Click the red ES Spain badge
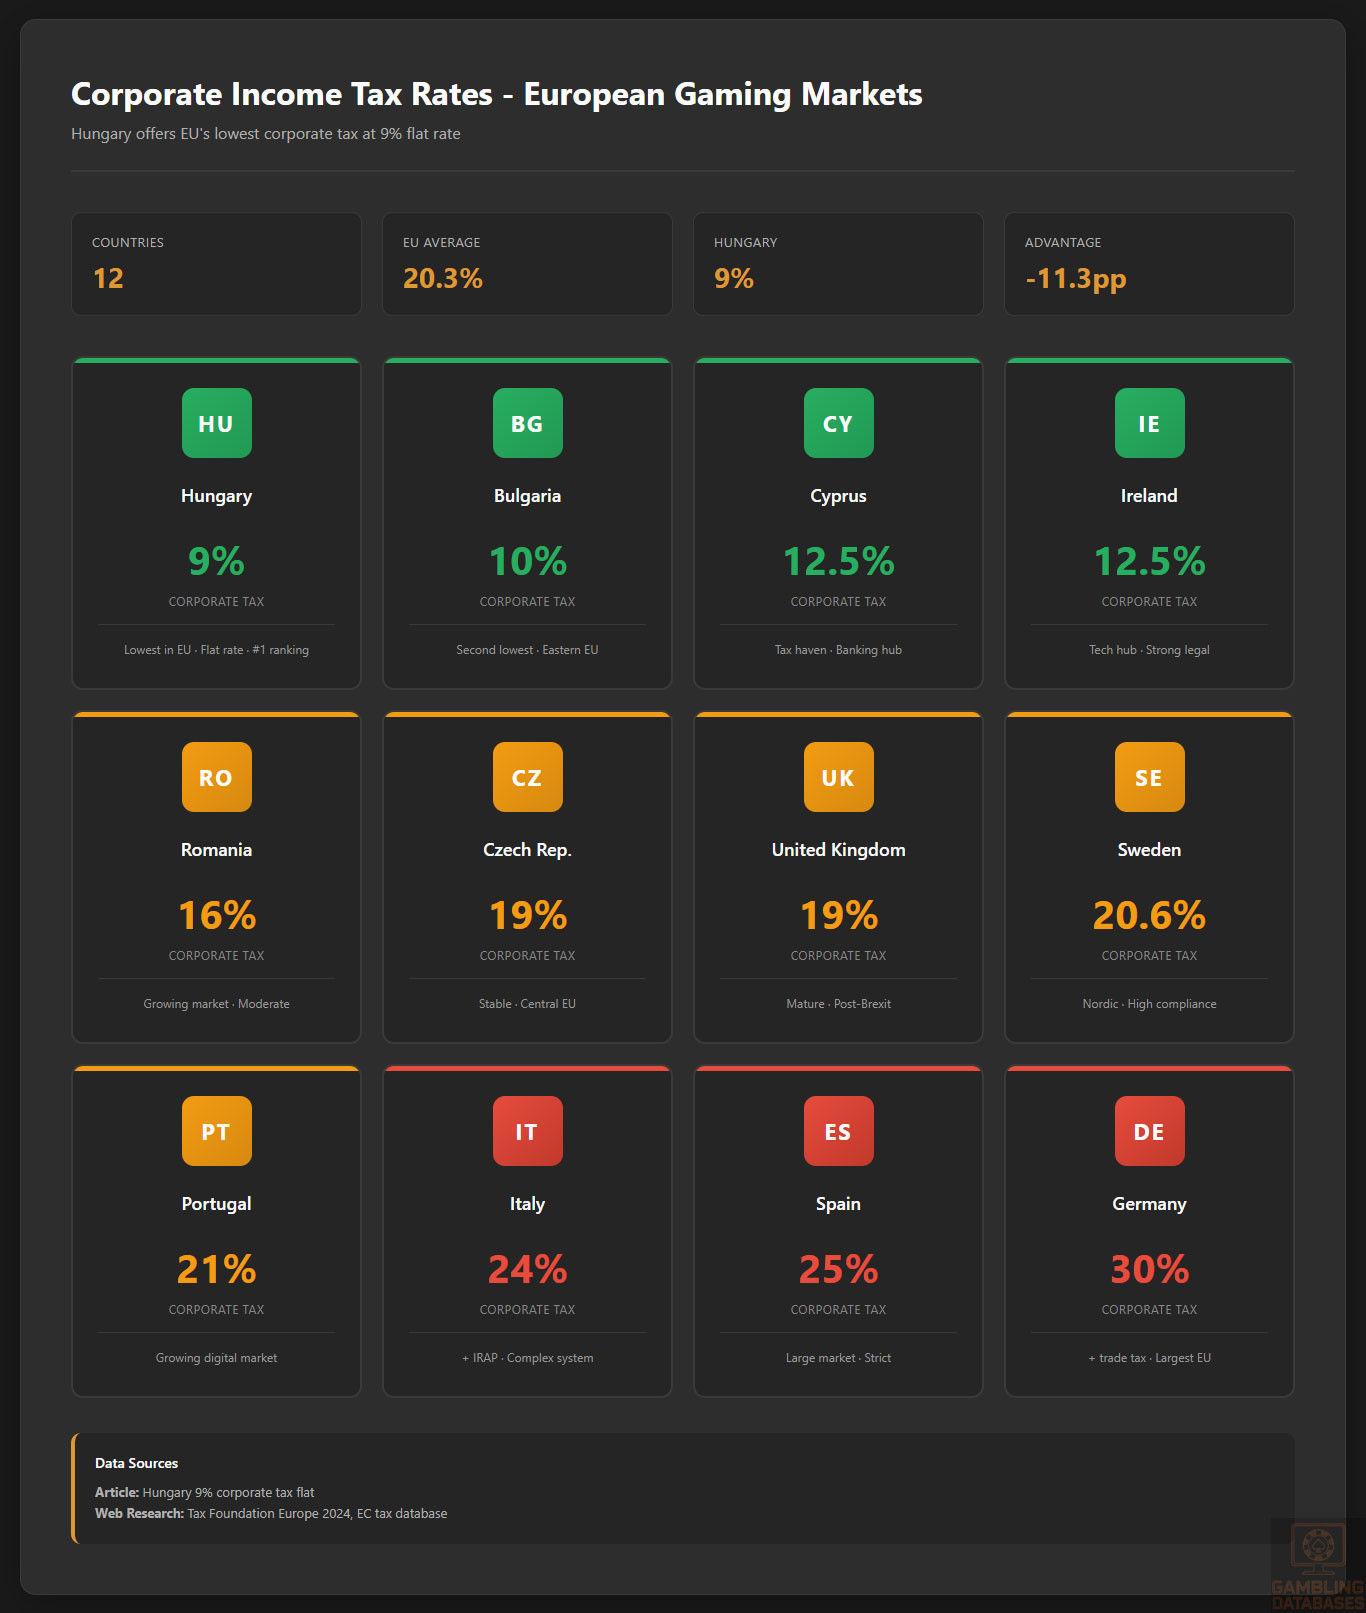This screenshot has height=1613, width=1366. pyautogui.click(x=838, y=1131)
